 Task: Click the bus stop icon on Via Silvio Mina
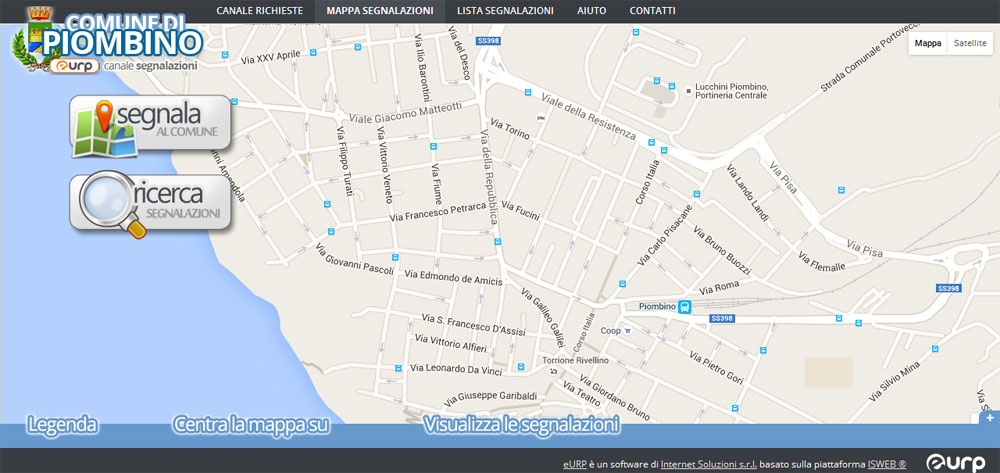pos(935,349)
